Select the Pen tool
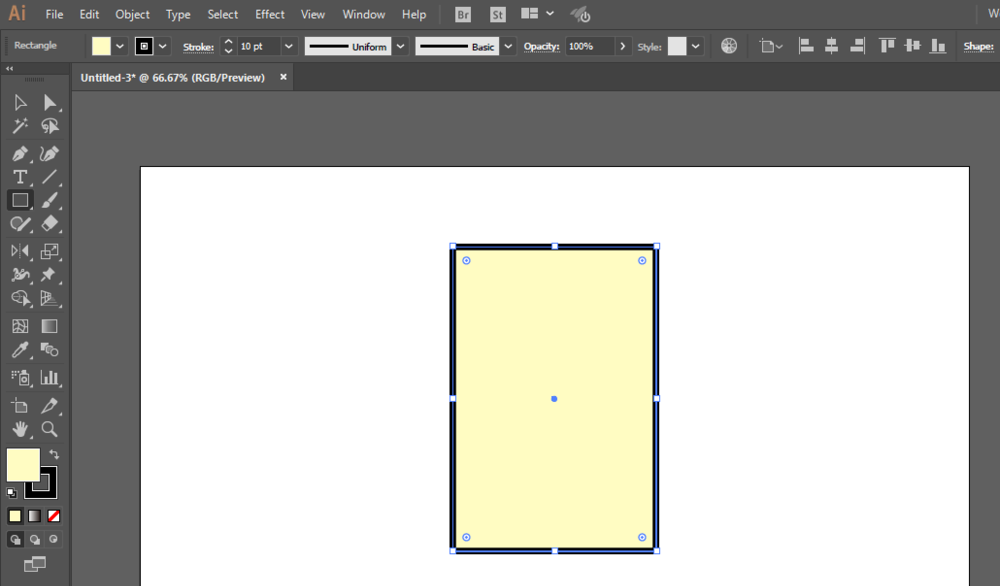1000x586 pixels. (20, 154)
